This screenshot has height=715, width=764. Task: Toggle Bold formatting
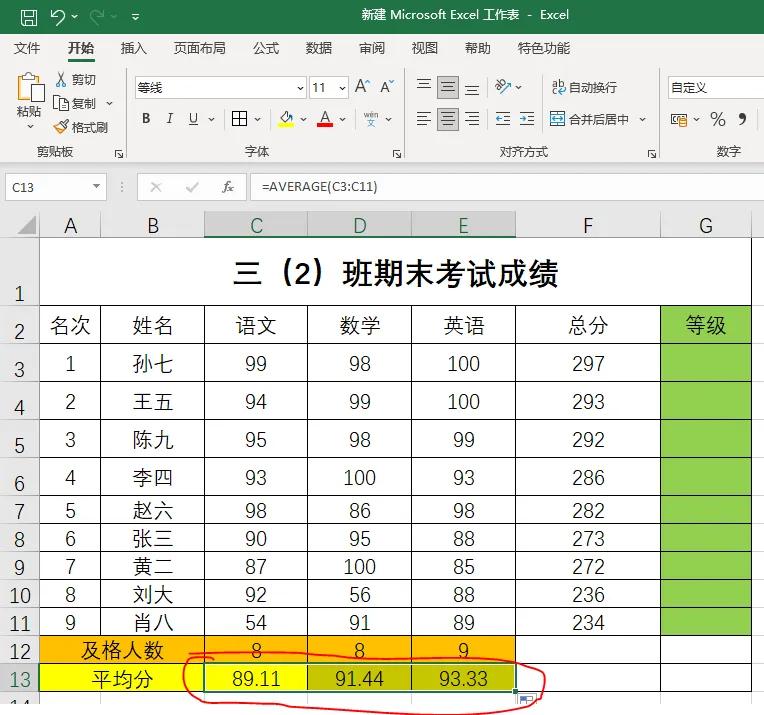(146, 118)
